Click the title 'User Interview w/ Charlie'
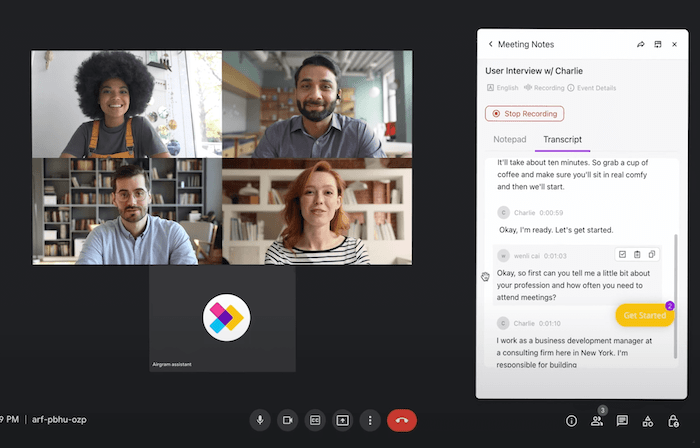This screenshot has height=448, width=700. coord(534,71)
